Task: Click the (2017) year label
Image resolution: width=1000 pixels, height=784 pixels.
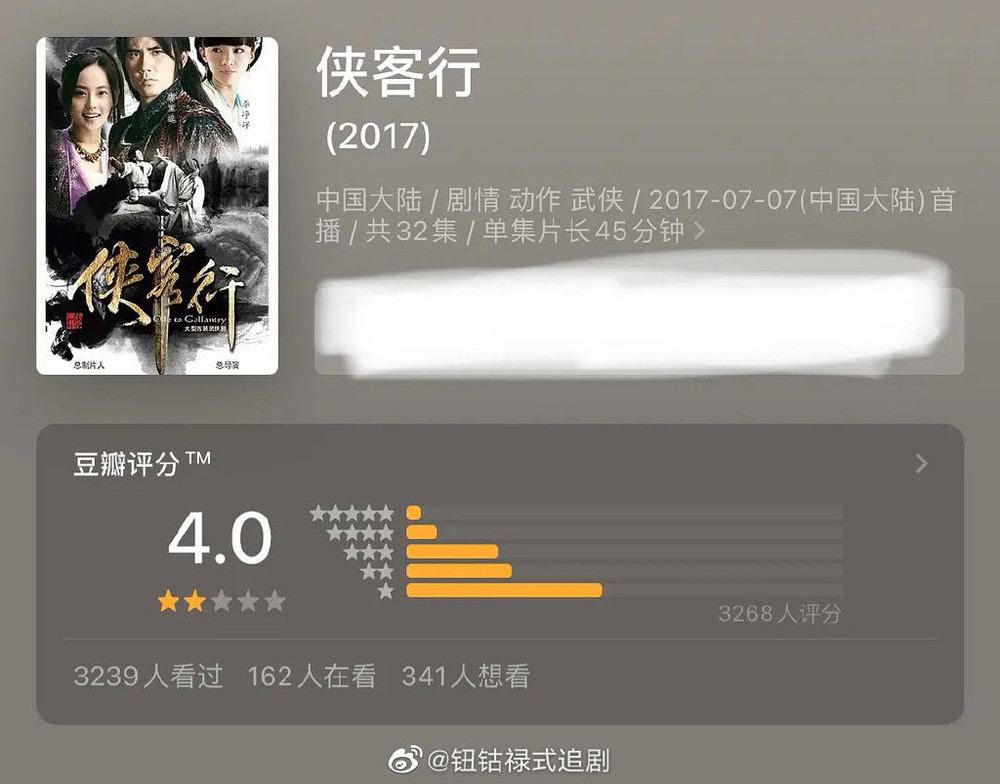Action: tap(378, 136)
